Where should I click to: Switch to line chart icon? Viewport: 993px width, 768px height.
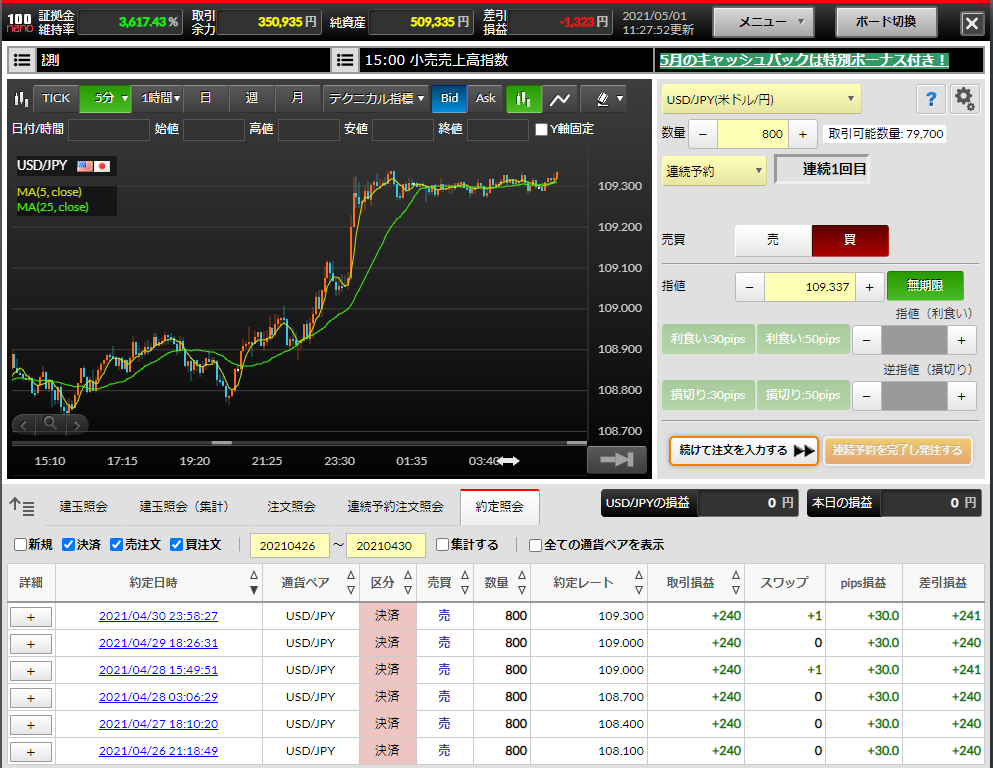tap(560, 99)
